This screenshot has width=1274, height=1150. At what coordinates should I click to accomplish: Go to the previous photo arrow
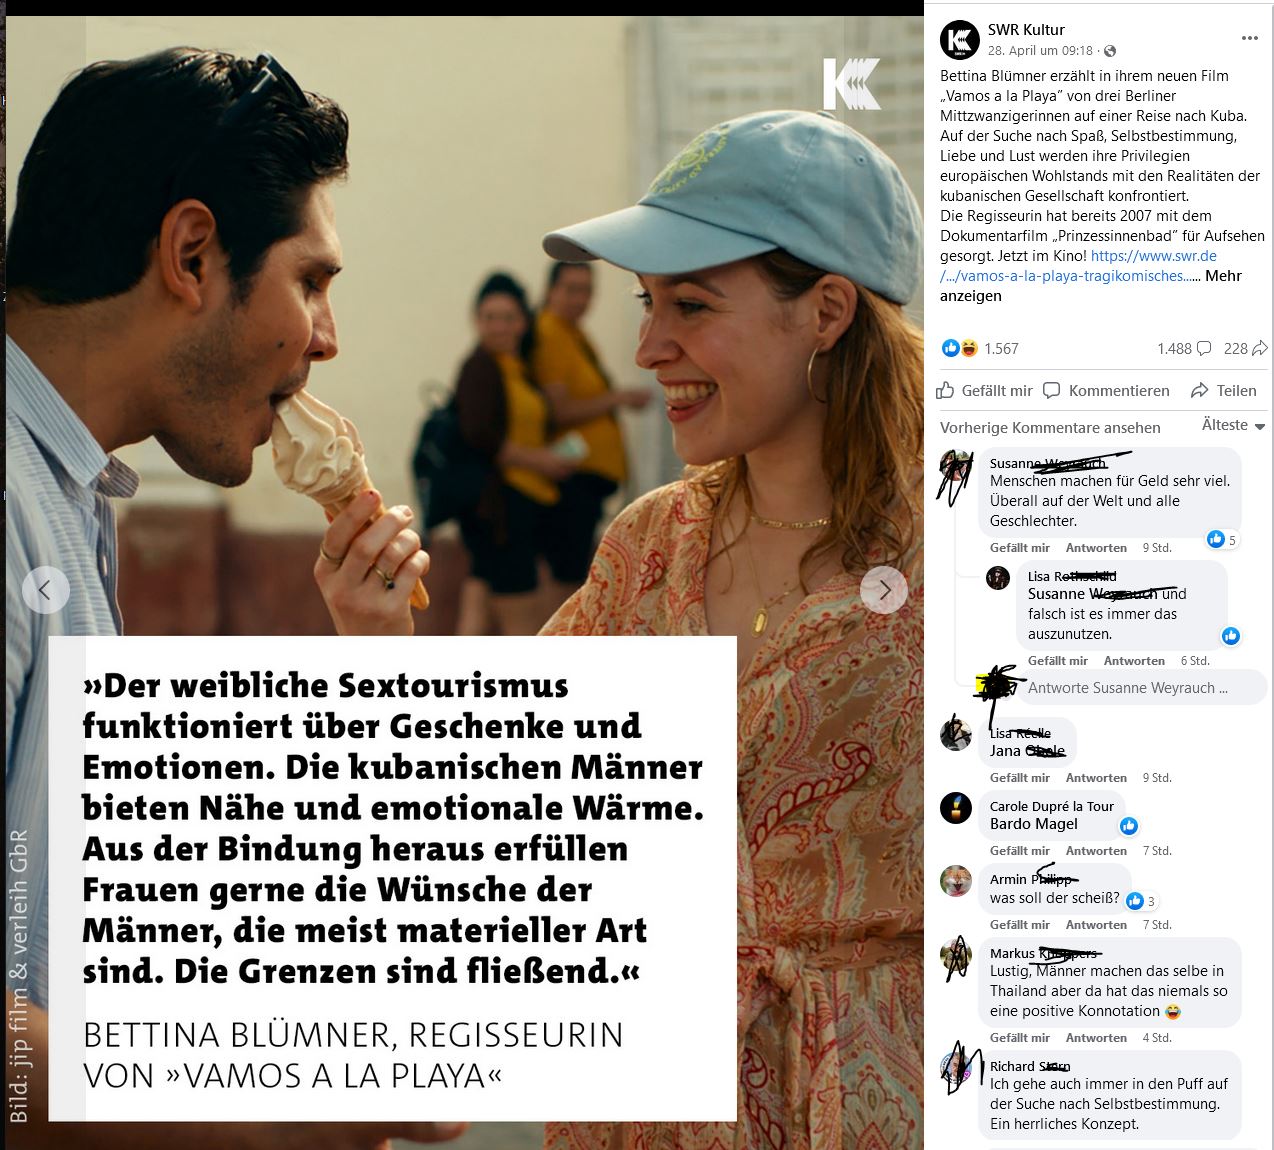tap(45, 590)
